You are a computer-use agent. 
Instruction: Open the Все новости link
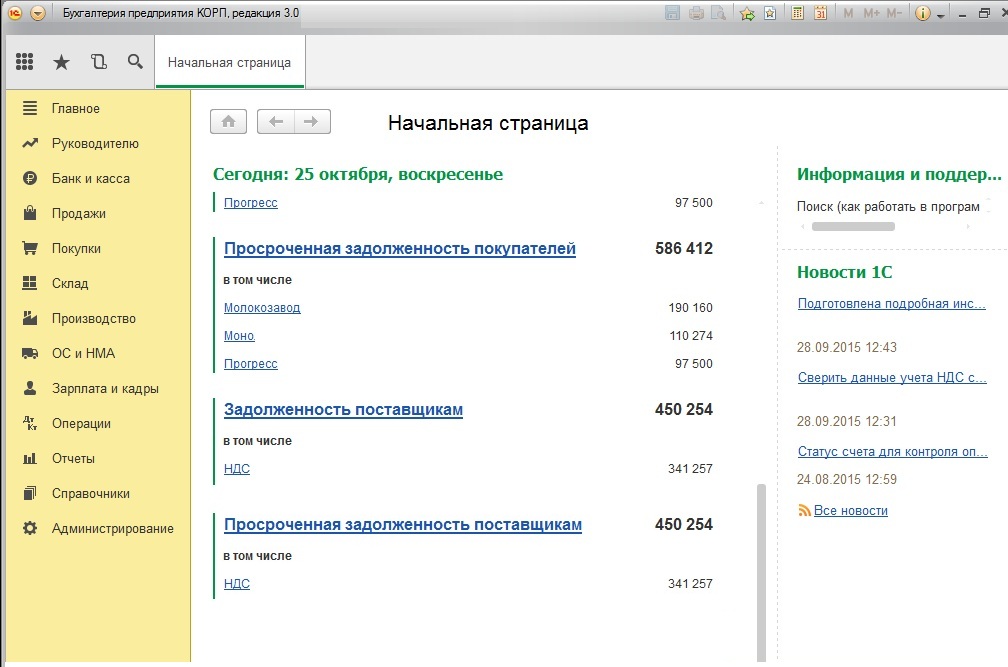pyautogui.click(x=850, y=510)
